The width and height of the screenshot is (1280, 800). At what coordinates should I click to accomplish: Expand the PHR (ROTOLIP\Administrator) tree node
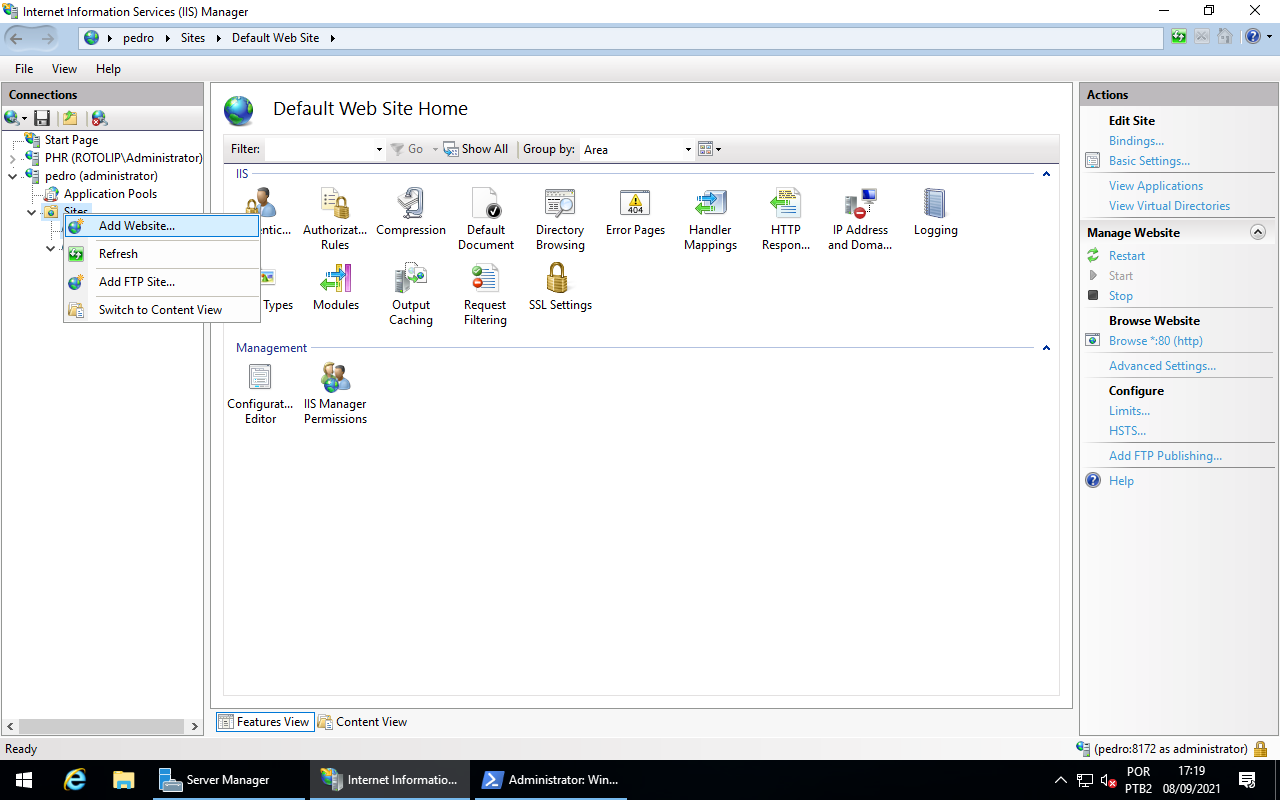pos(13,158)
